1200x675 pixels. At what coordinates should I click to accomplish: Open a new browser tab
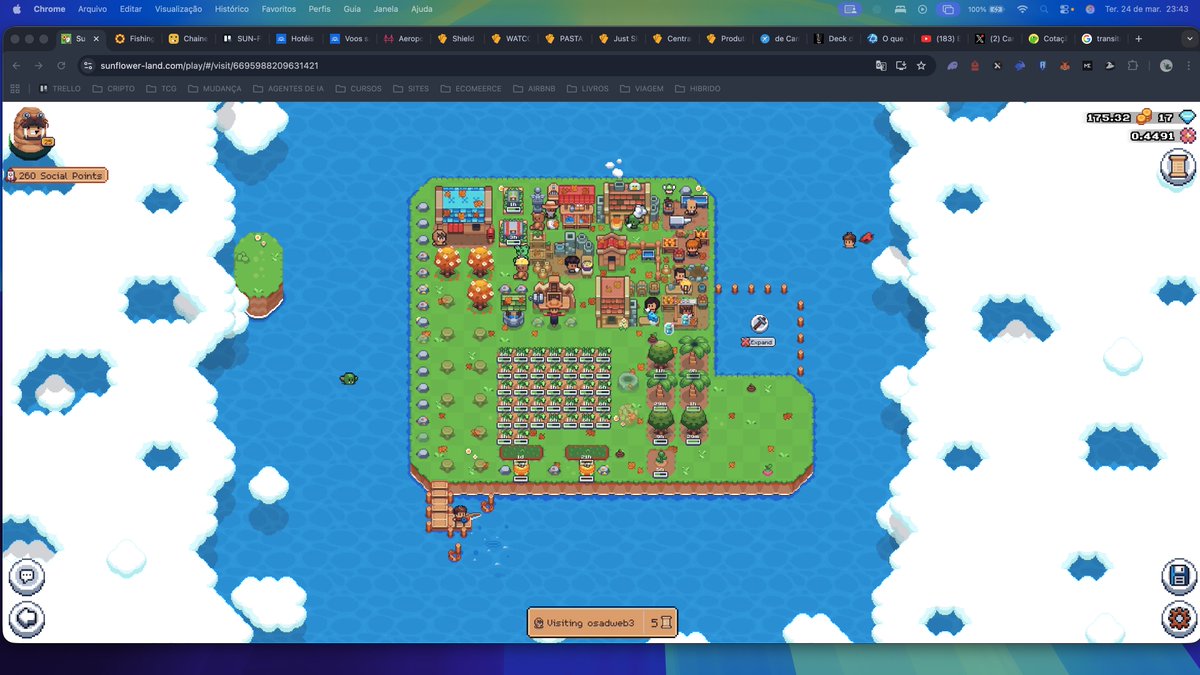pos(1138,38)
